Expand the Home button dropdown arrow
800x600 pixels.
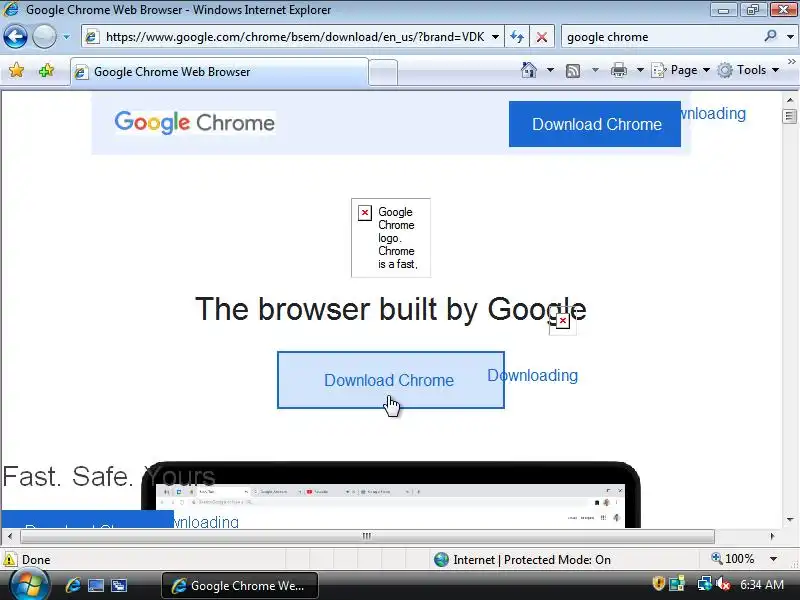[x=550, y=70]
